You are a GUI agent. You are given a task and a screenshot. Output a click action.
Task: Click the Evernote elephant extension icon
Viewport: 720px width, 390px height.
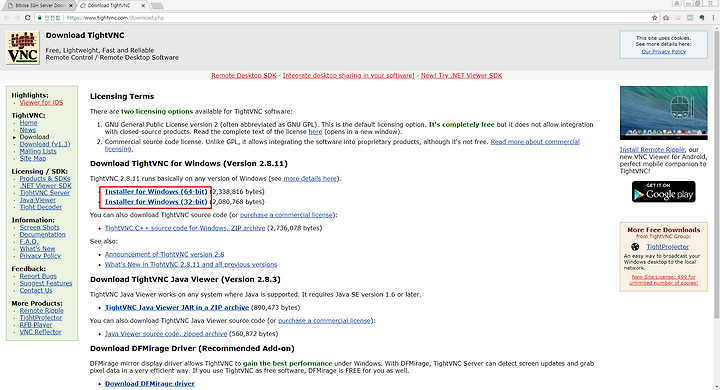tap(702, 17)
